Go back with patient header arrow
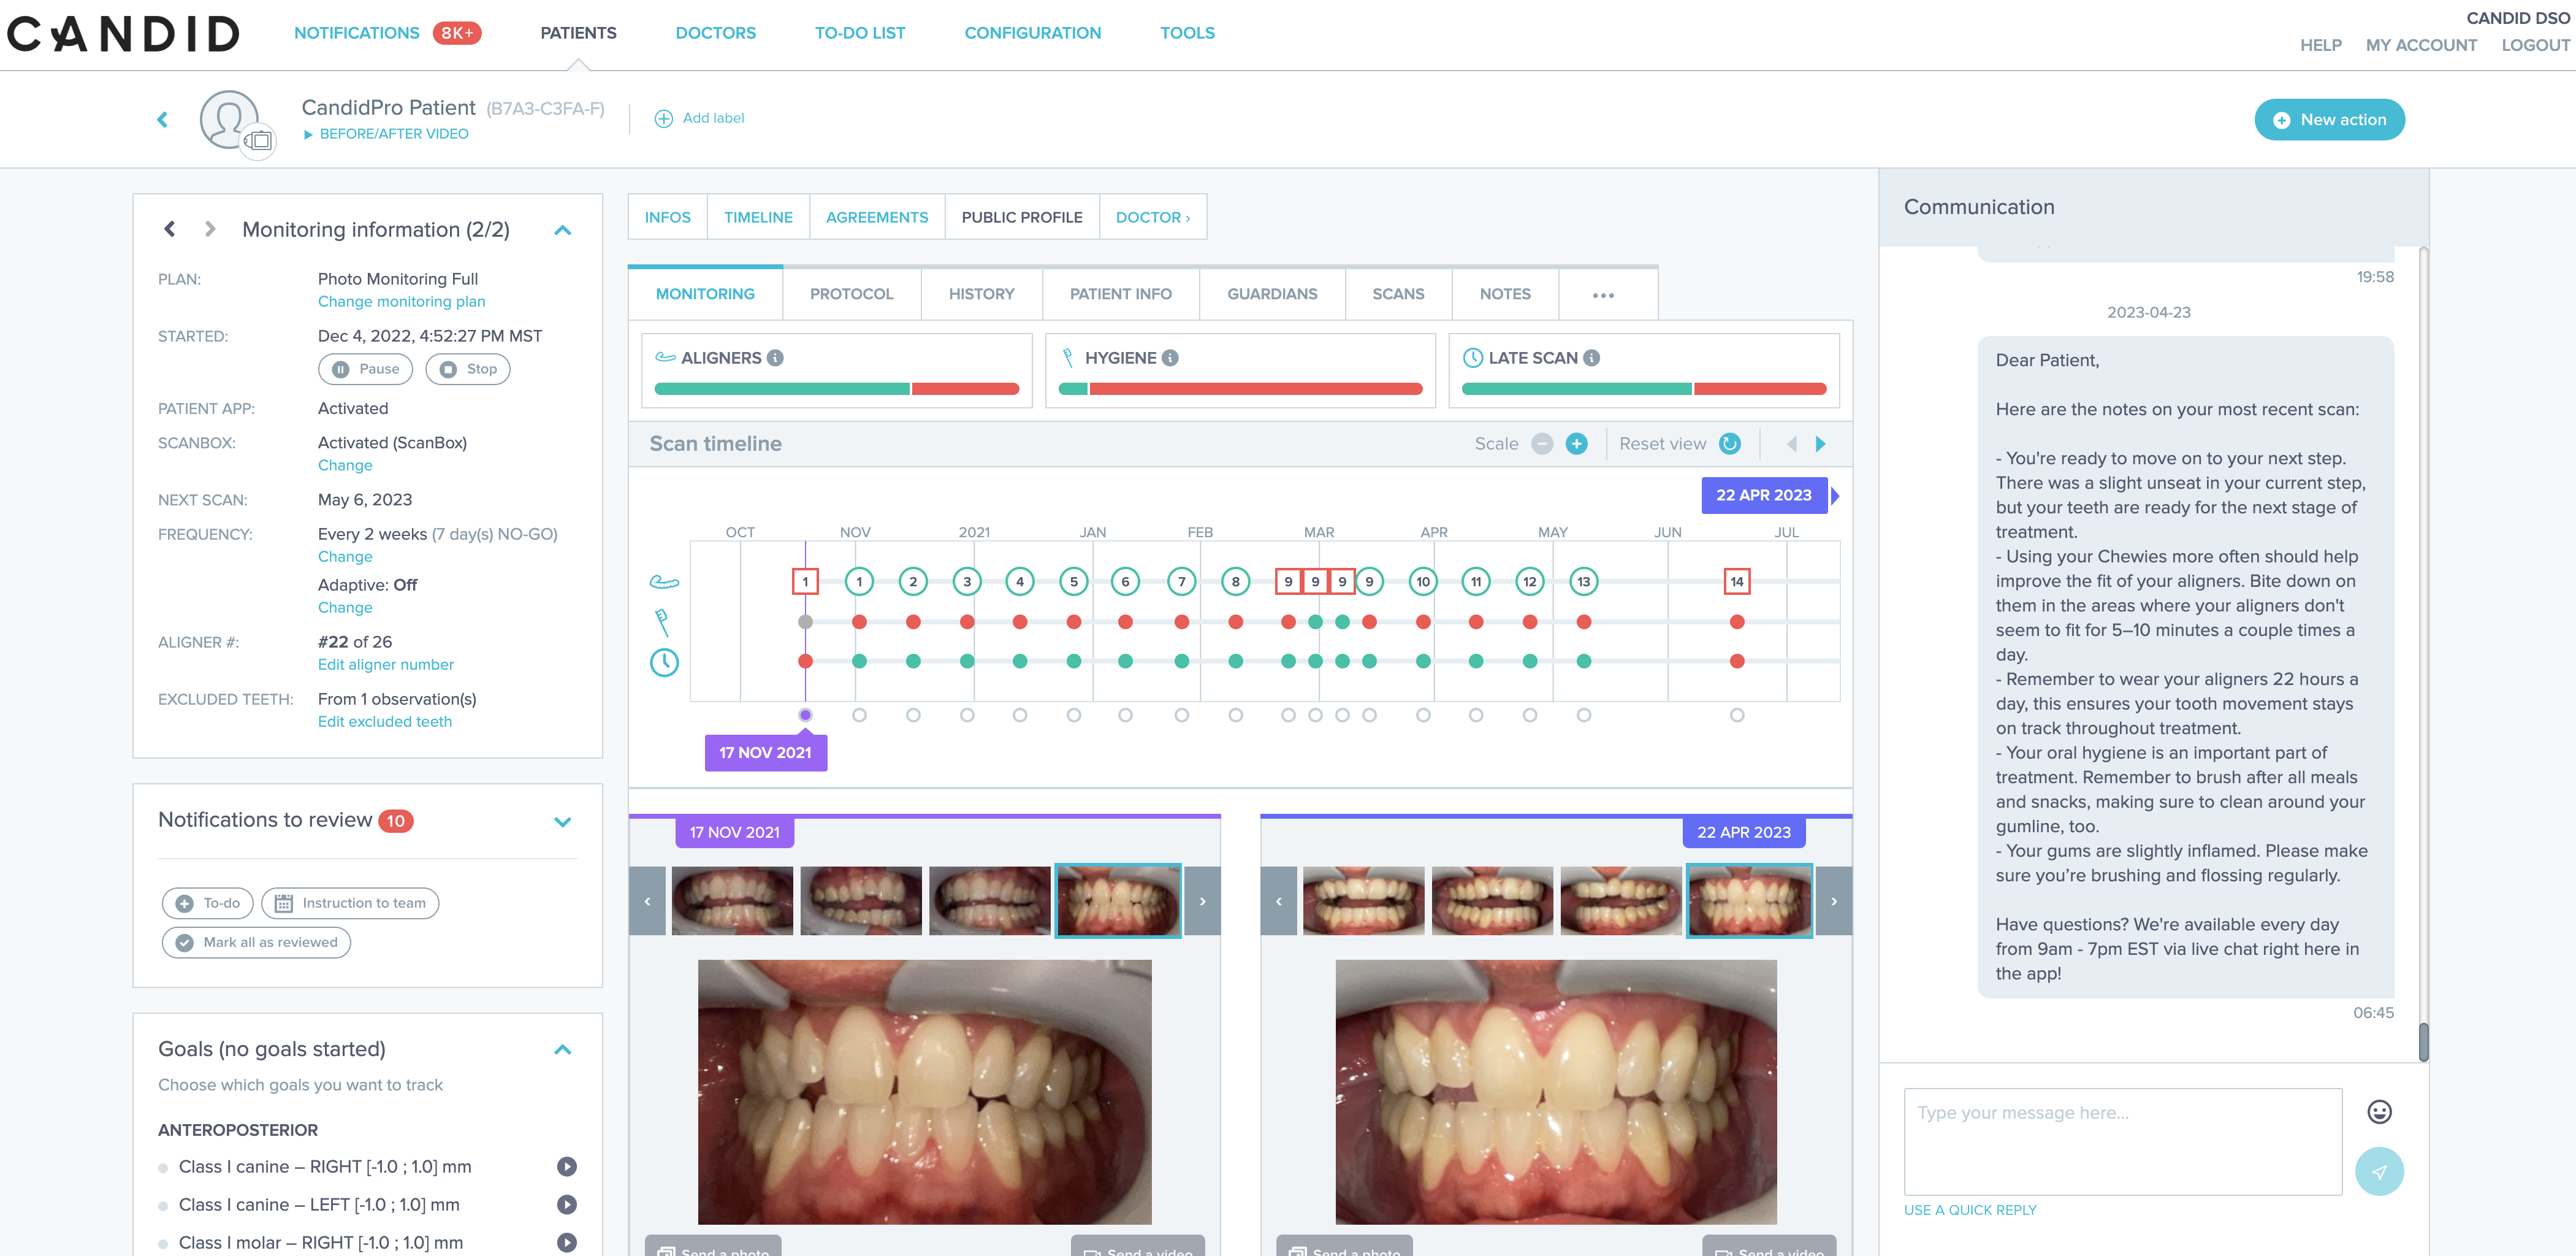The width and height of the screenshot is (2576, 1256). click(x=163, y=120)
